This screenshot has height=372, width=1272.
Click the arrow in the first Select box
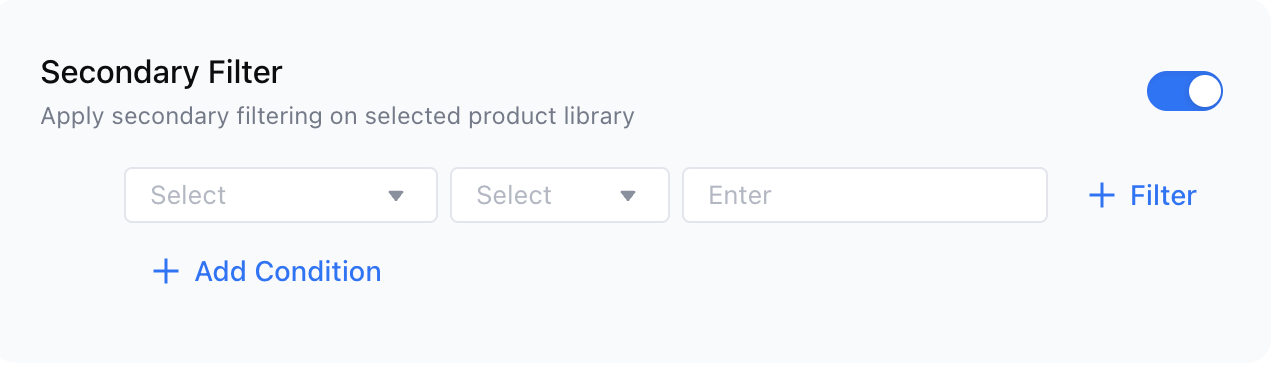396,196
